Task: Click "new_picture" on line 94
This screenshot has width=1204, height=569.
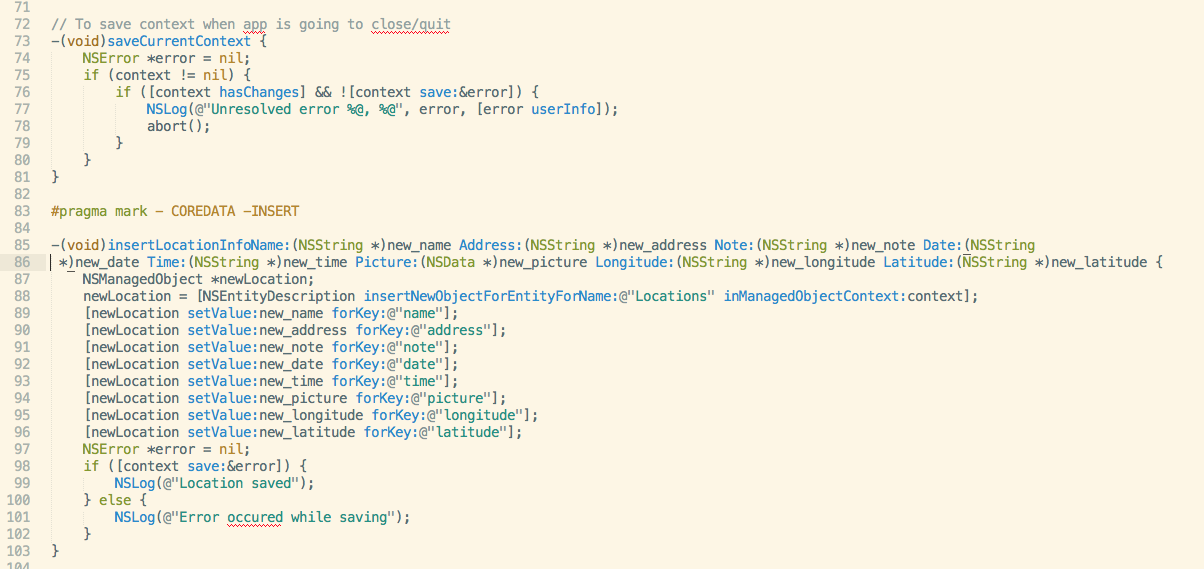Action: point(303,398)
